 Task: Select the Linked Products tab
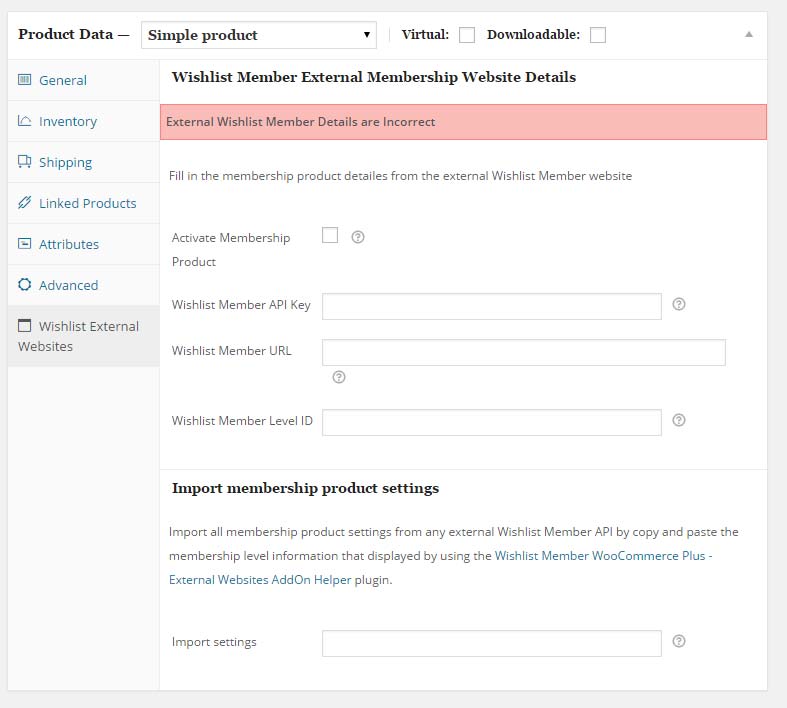[x=83, y=203]
